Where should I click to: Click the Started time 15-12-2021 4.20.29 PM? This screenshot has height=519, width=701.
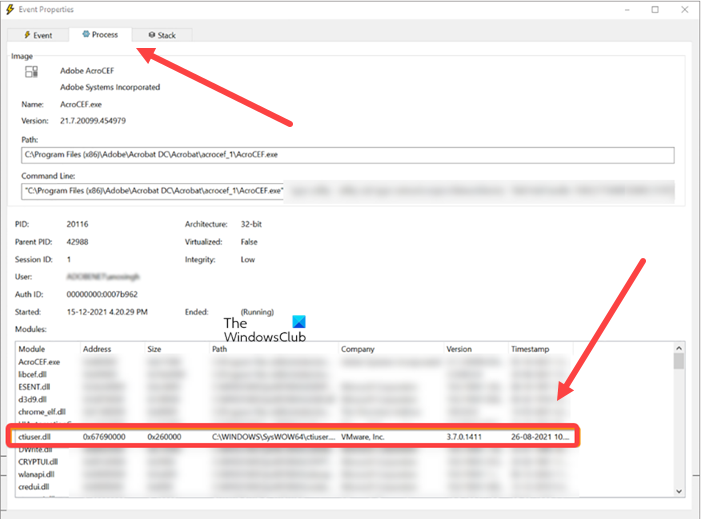(107, 312)
